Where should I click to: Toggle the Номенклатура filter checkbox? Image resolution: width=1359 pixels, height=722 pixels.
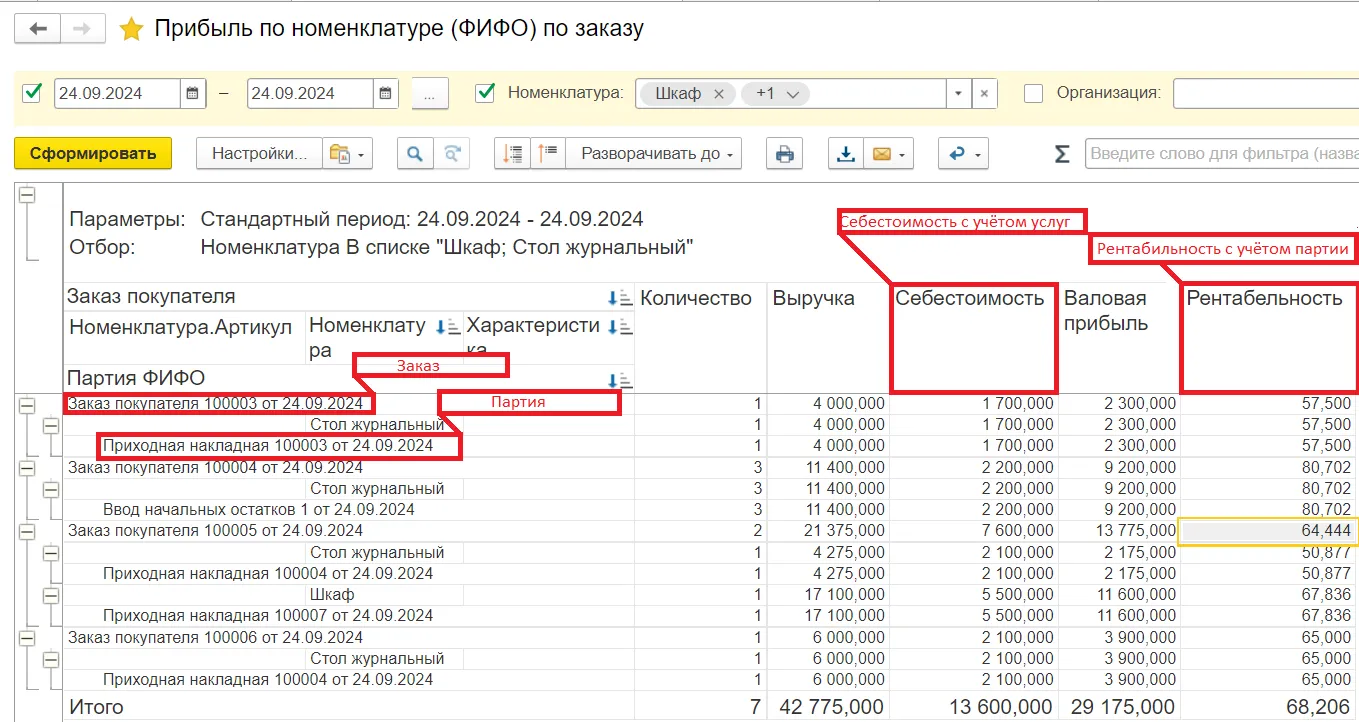485,92
